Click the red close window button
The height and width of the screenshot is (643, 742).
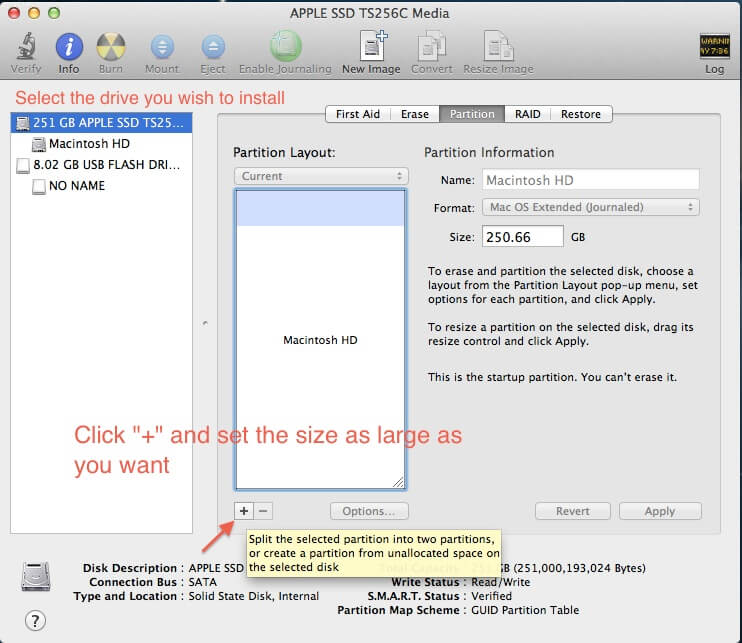point(14,13)
